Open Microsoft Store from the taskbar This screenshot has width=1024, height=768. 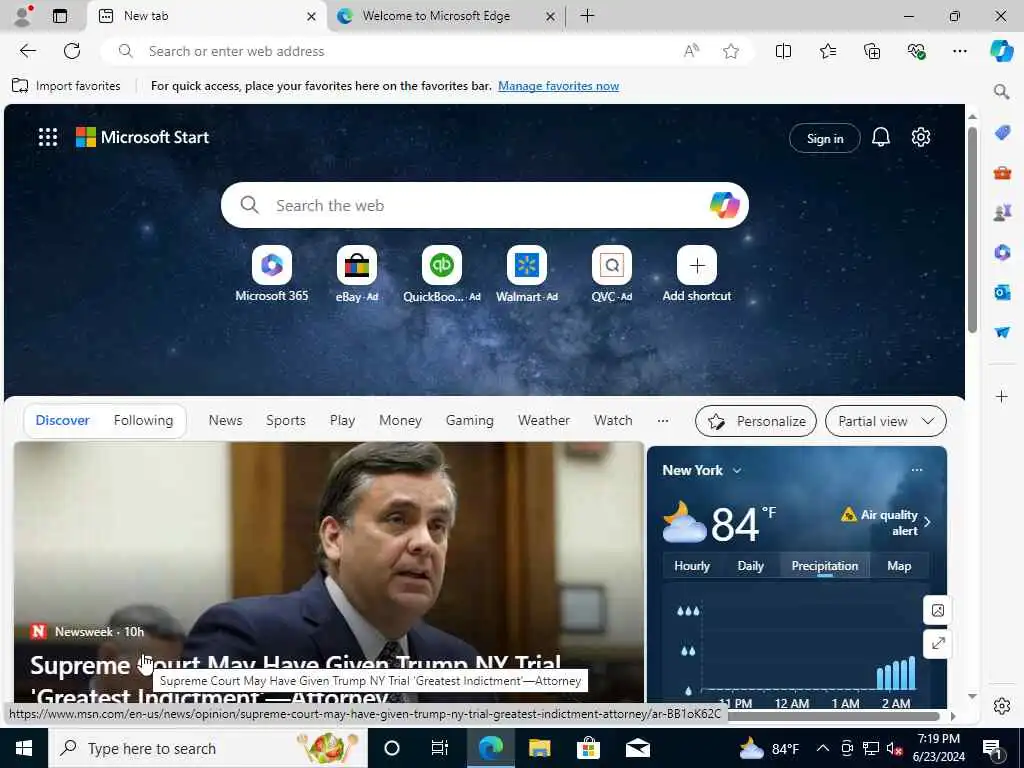(588, 748)
